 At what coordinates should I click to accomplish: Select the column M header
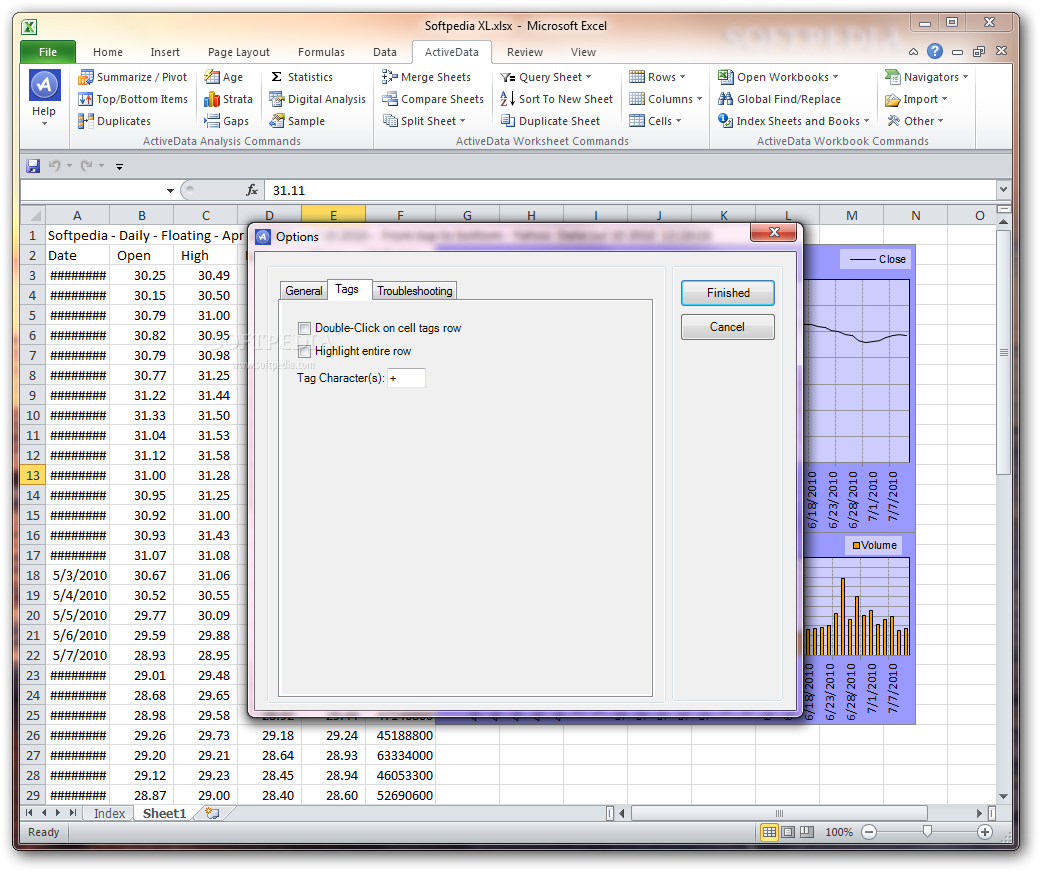(852, 215)
